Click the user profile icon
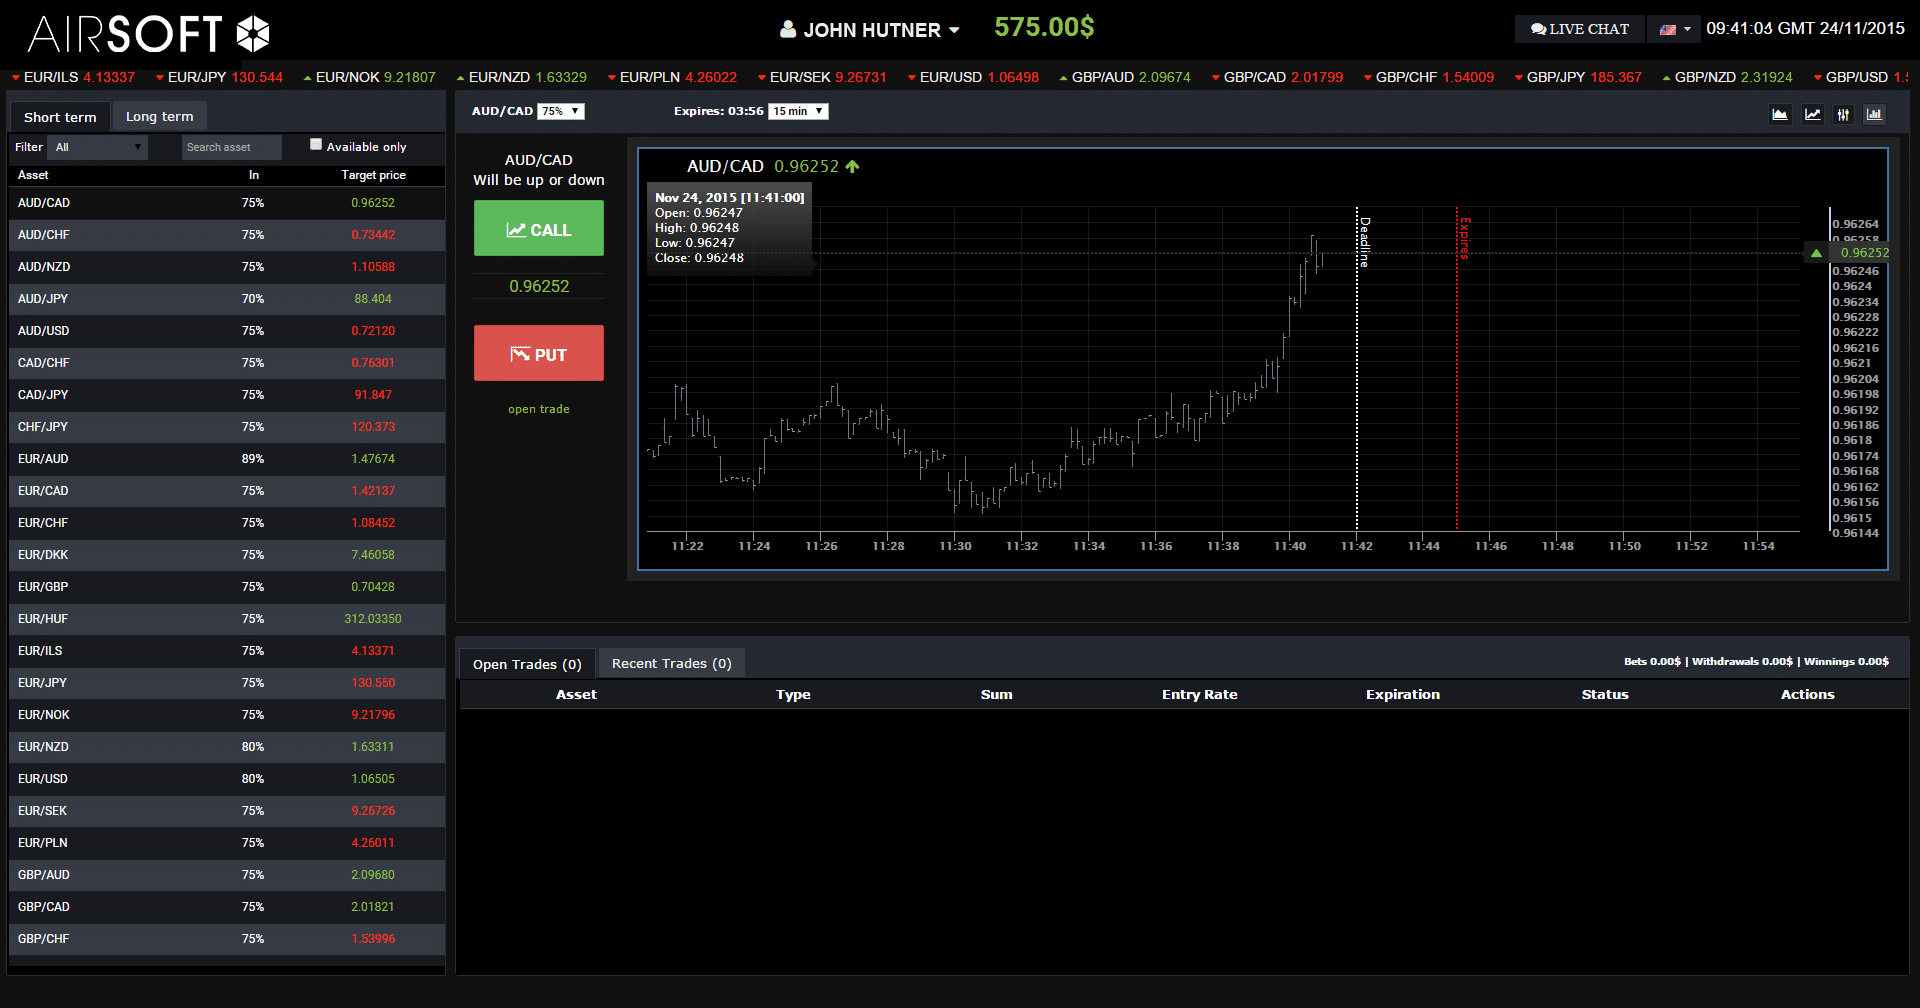 pos(788,30)
